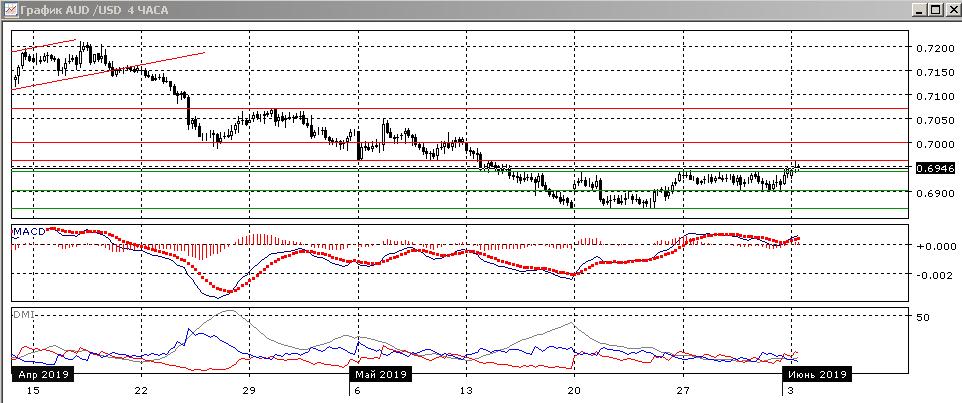Click the Май 2019 date marker
962x403 pixels.
point(380,374)
